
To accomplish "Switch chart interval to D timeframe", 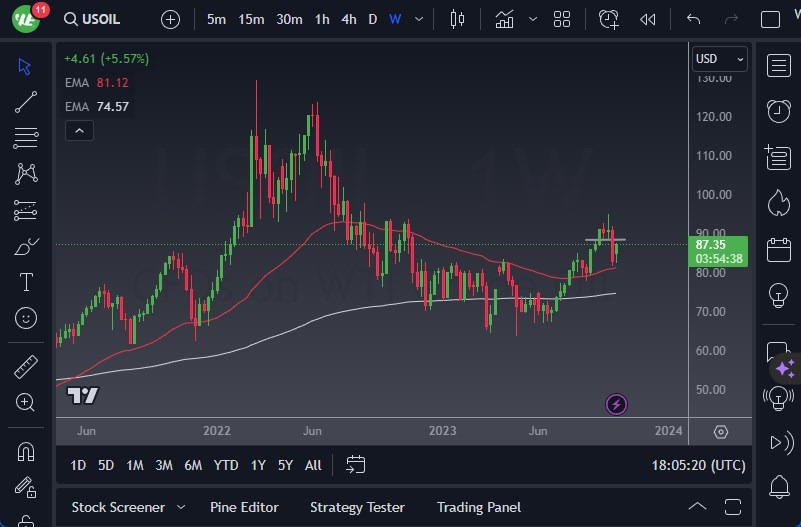I will (372, 19).
